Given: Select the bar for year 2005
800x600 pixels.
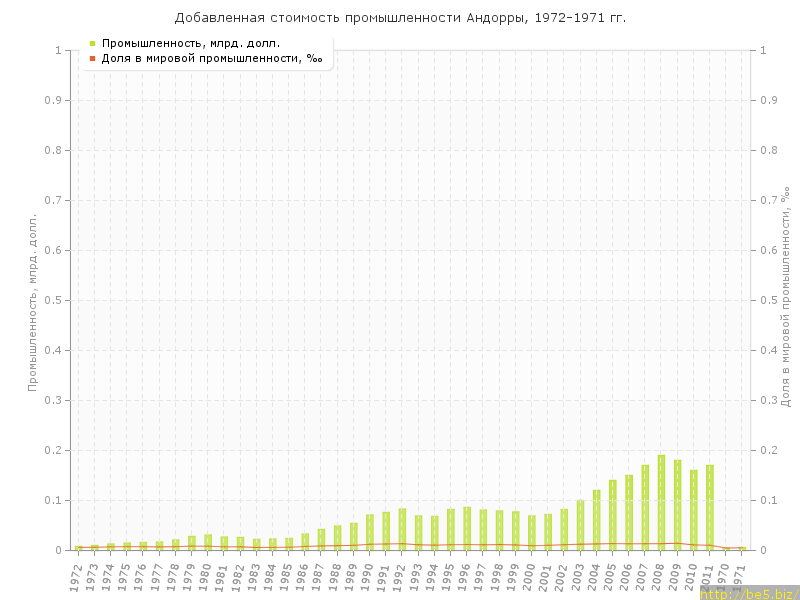Looking at the screenshot, I should pyautogui.click(x=613, y=515).
